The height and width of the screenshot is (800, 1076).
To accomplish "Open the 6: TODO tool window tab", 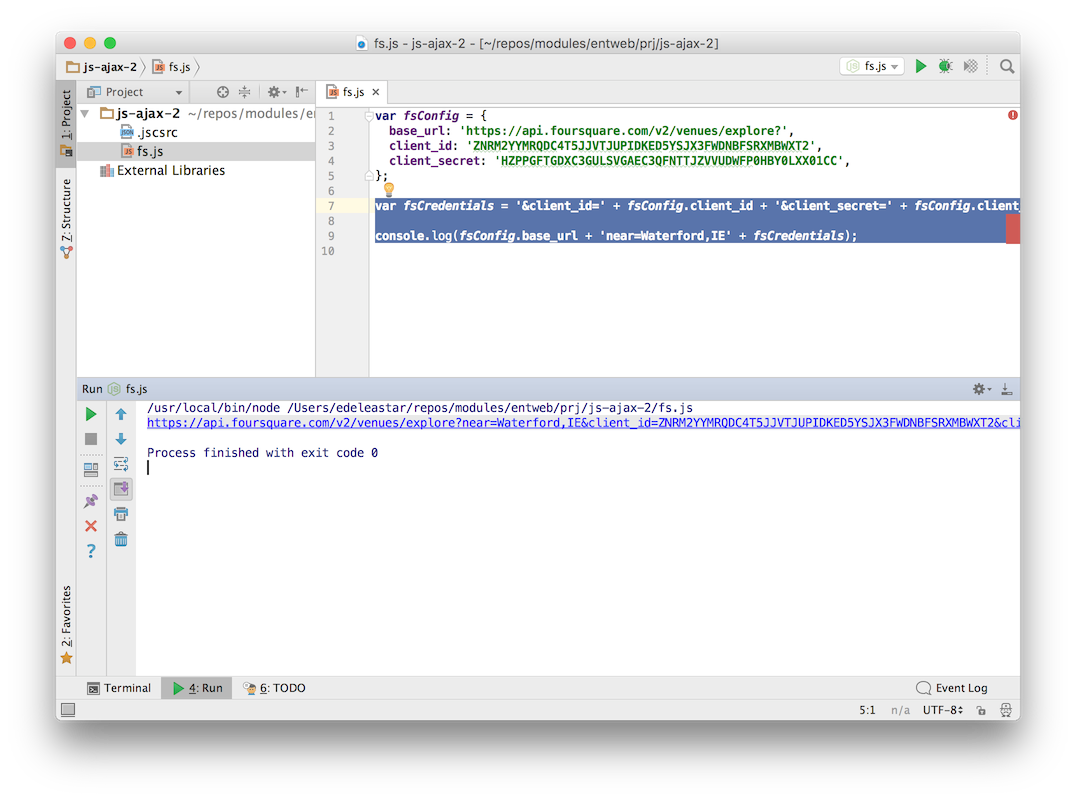I will click(274, 688).
